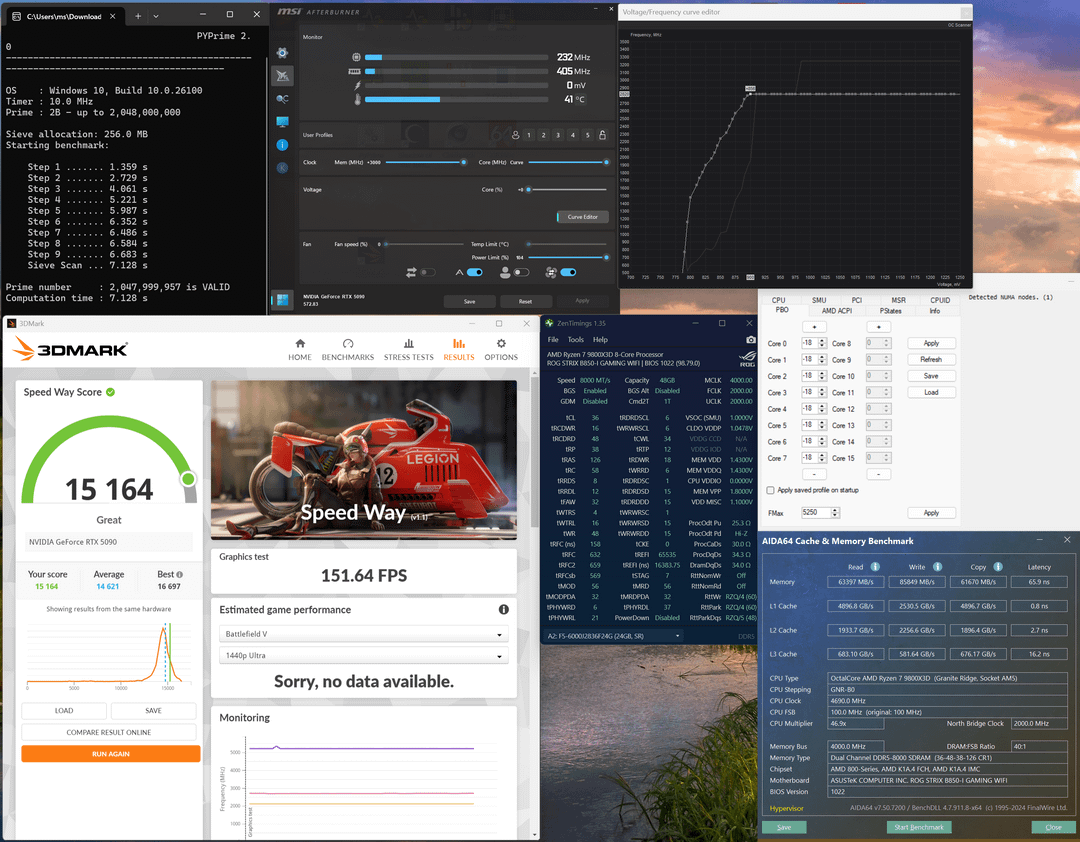
Task: Click Start Benchmark in AIDA64
Action: pyautogui.click(x=919, y=828)
